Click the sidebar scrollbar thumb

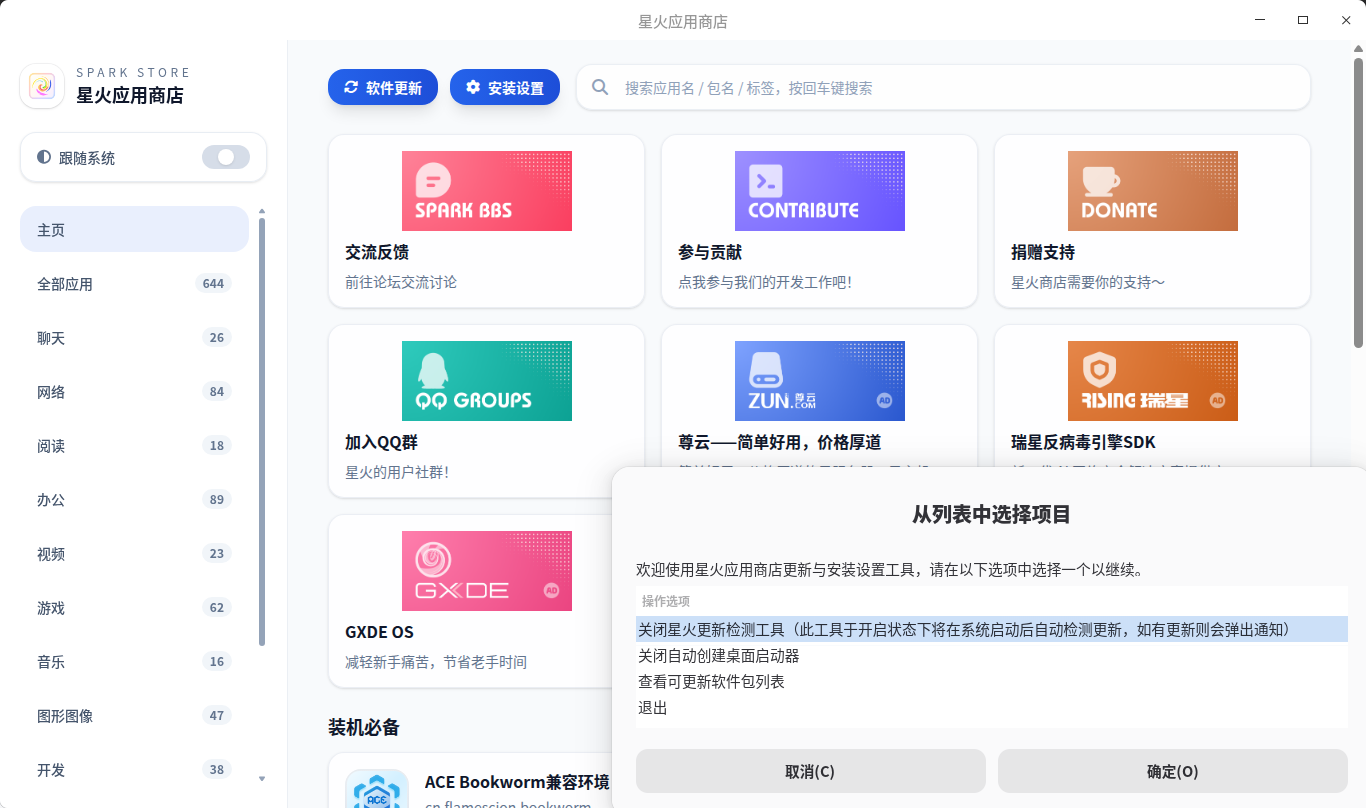click(262, 431)
